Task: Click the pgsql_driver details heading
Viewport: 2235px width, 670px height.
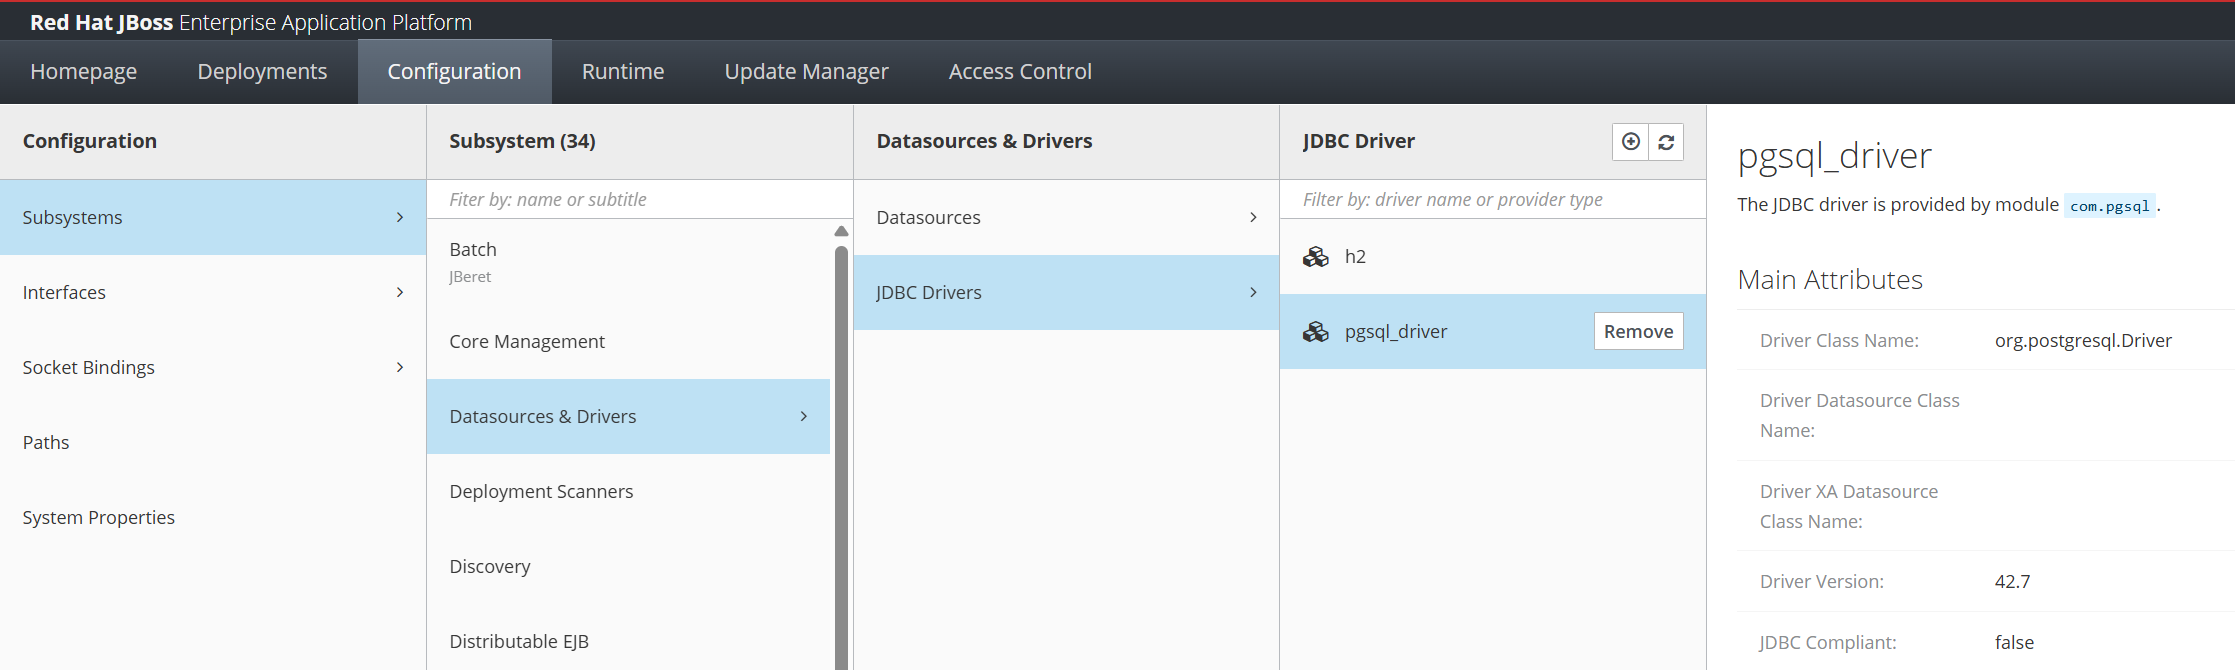Action: click(1834, 156)
